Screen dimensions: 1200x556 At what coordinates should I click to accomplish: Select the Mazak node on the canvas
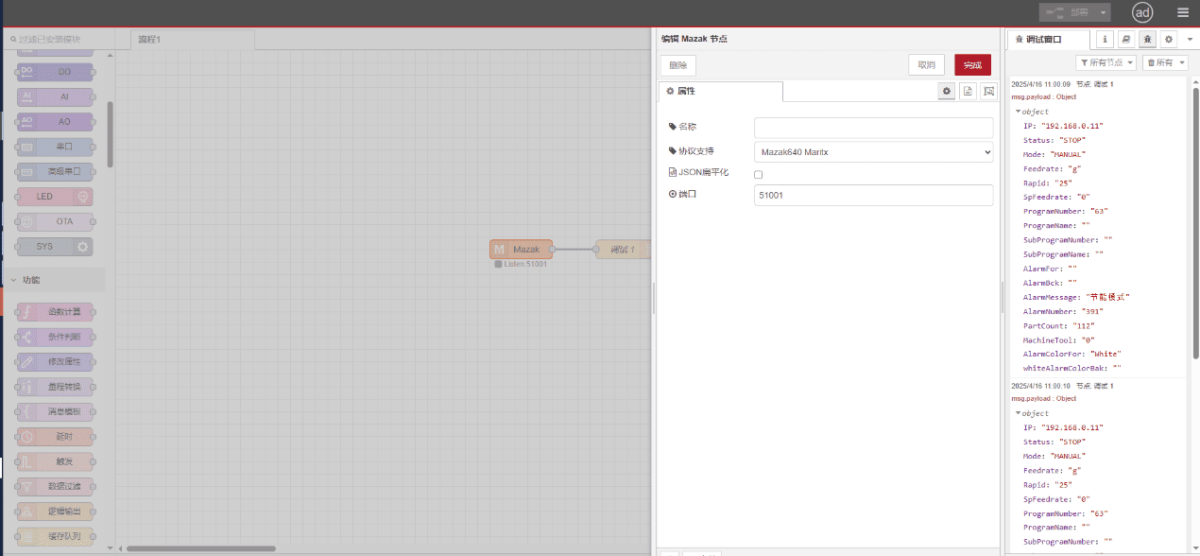click(521, 249)
